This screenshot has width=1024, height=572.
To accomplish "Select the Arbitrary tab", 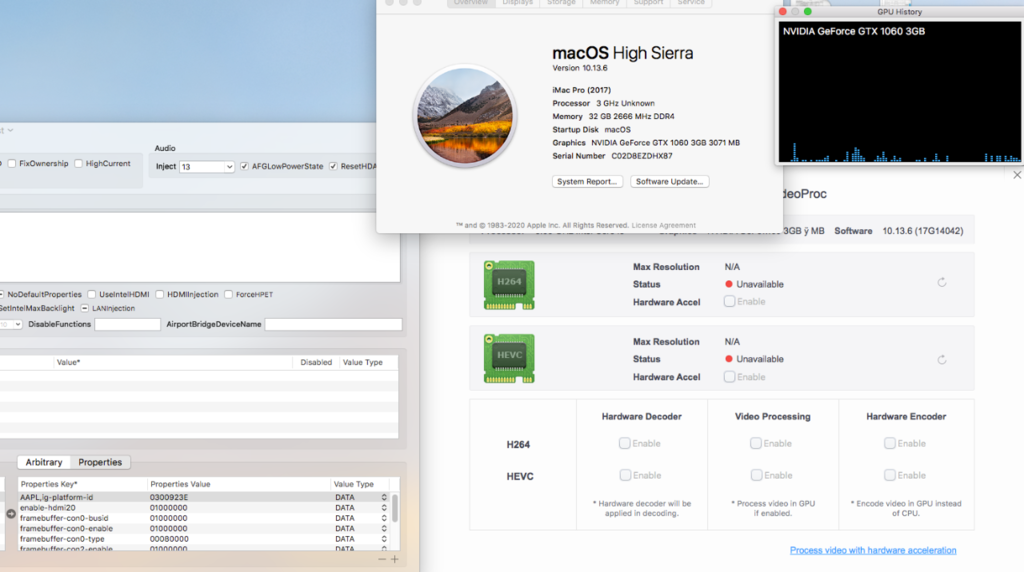I will (x=44, y=462).
